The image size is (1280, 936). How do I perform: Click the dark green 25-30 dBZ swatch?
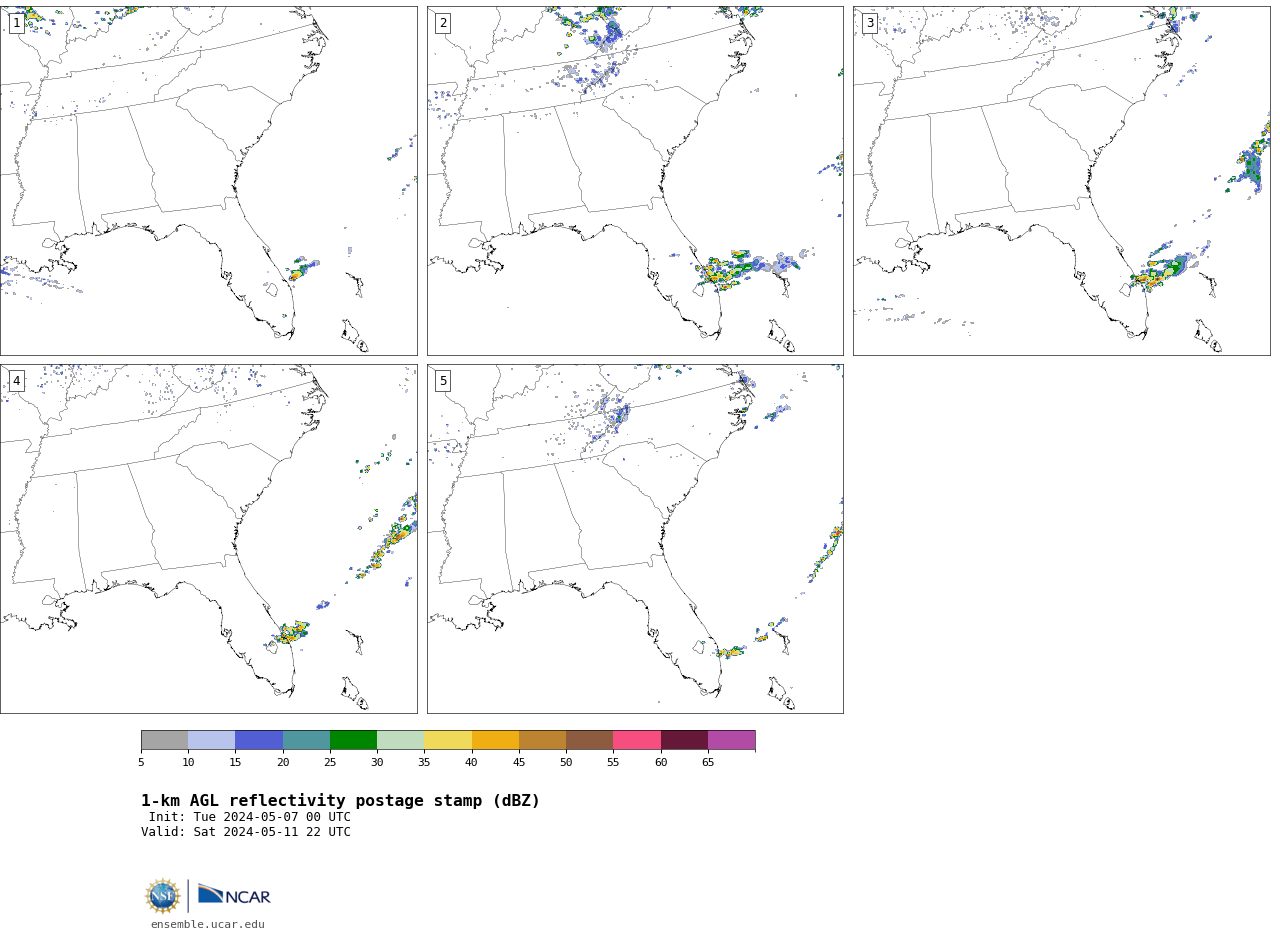(353, 740)
